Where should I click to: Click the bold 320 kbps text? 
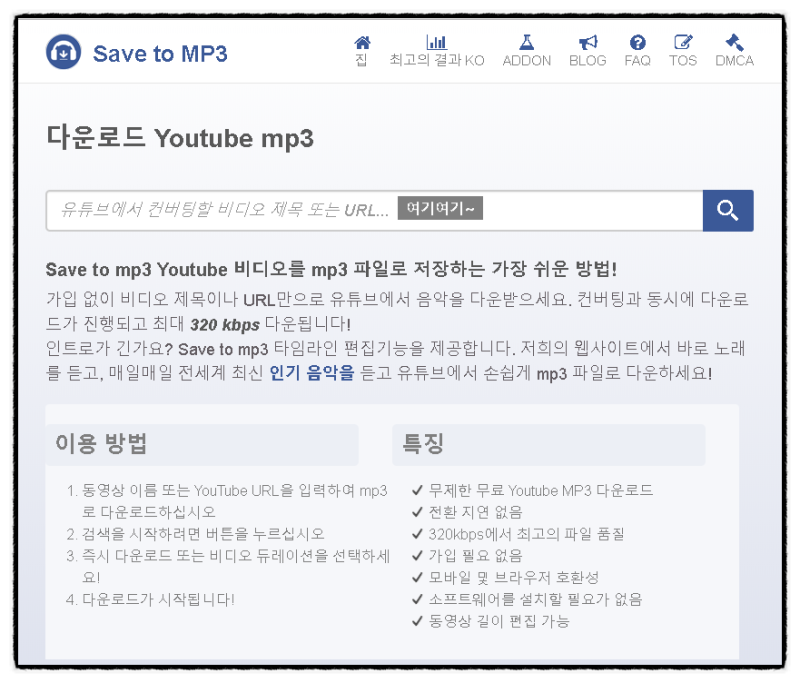pyautogui.click(x=225, y=324)
